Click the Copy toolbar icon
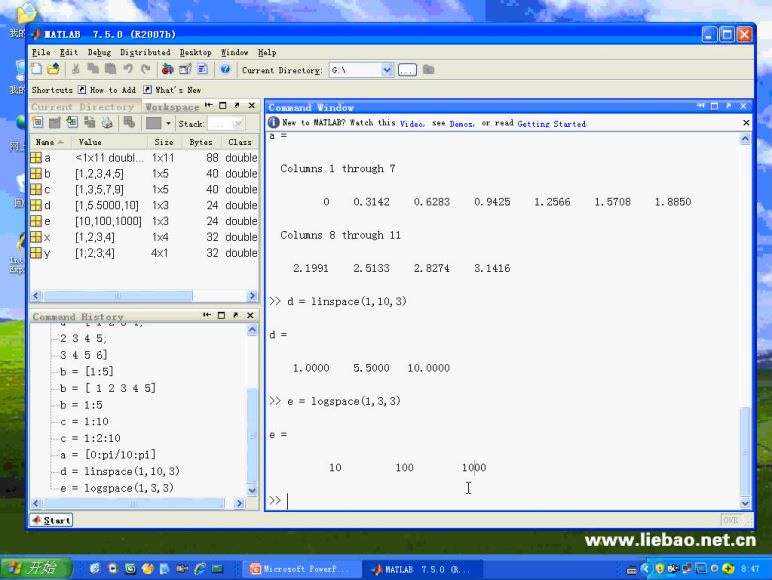 (93, 69)
